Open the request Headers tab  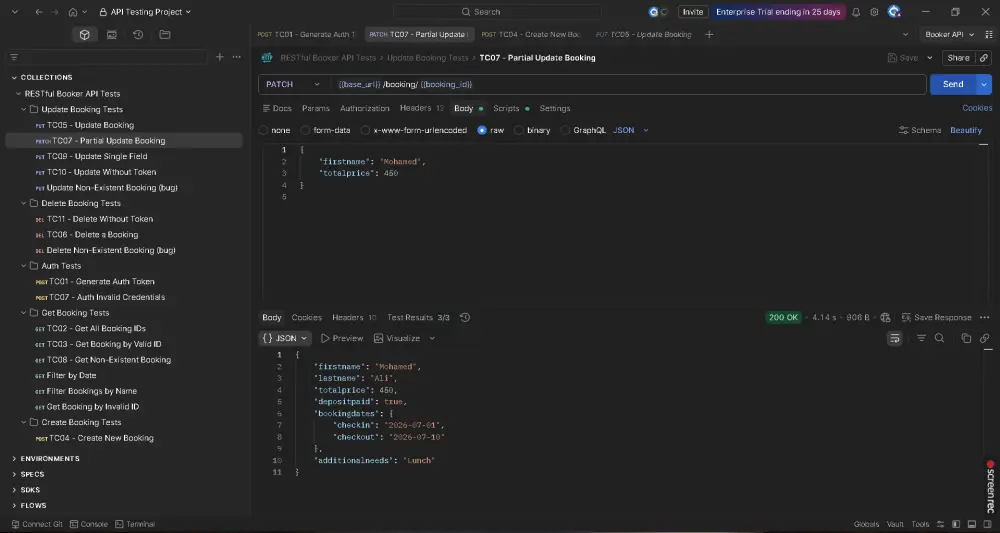(x=422, y=108)
